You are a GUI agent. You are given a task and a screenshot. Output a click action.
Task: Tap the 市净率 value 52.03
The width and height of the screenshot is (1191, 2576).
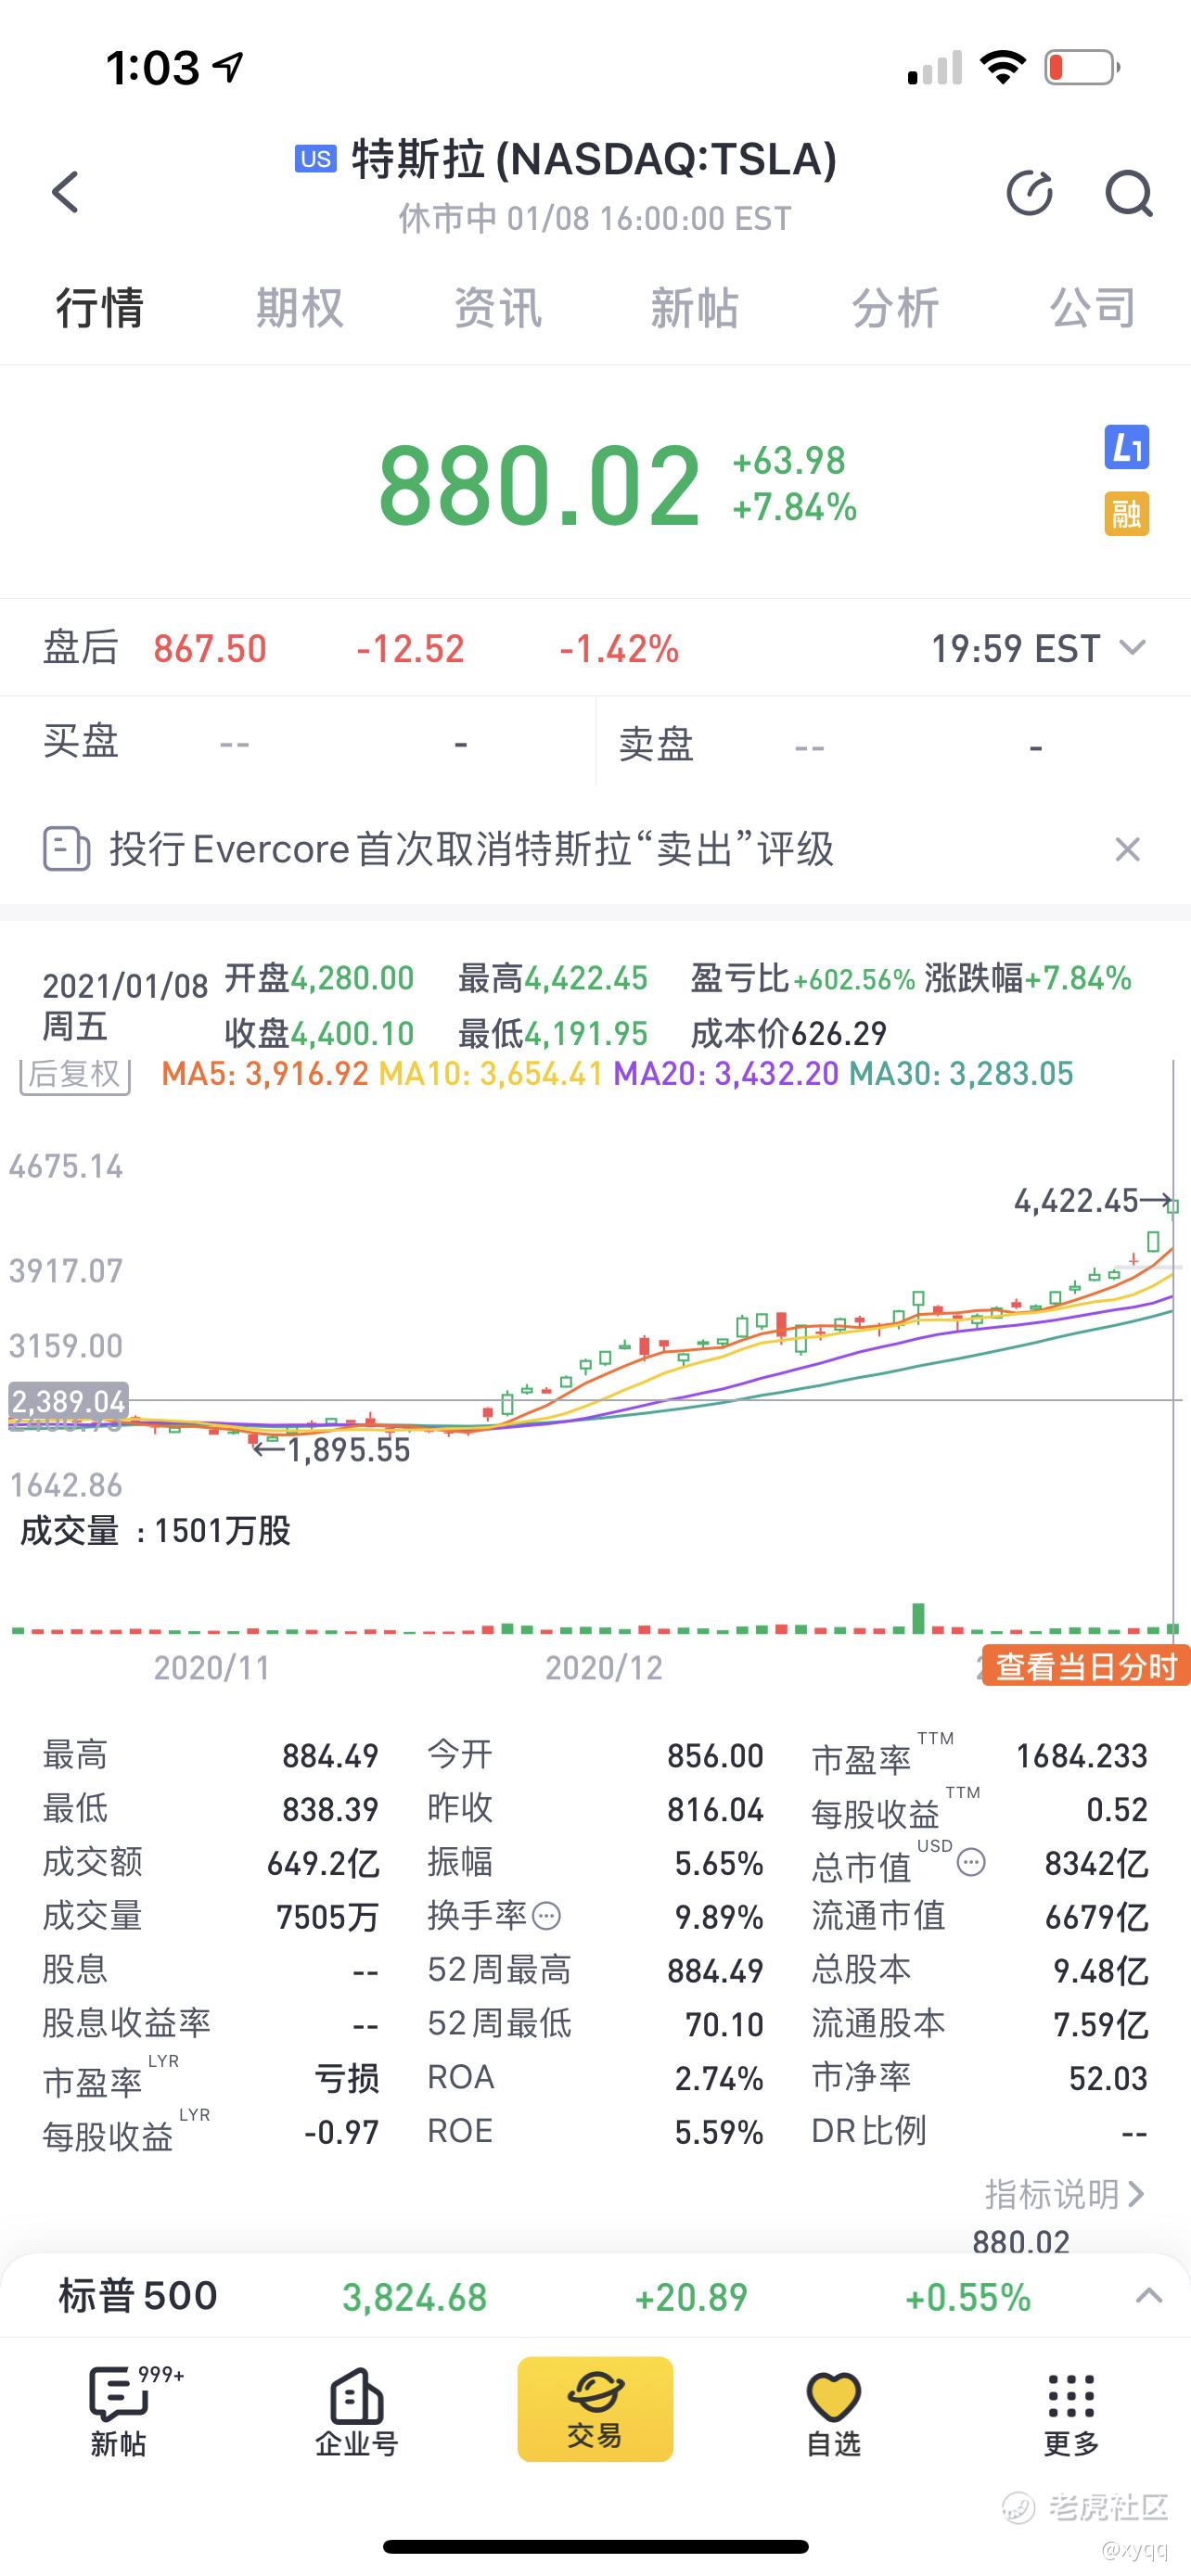pyautogui.click(x=1108, y=2079)
